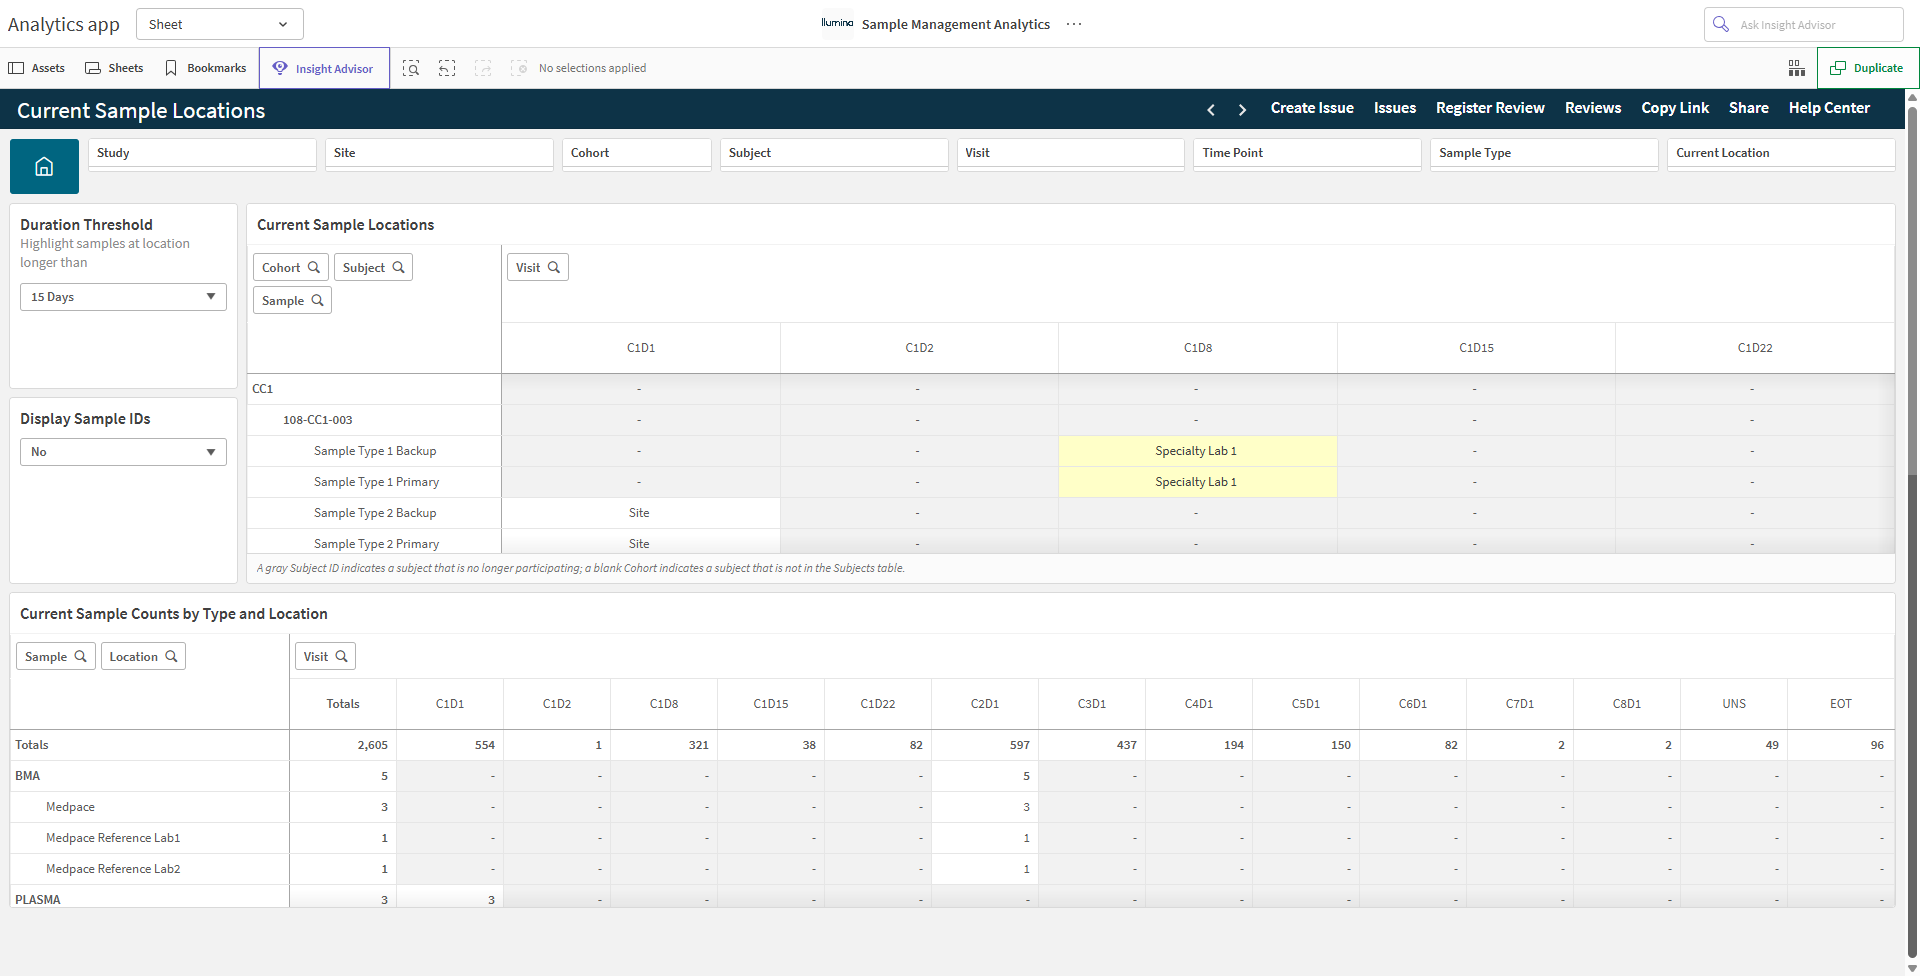The width and height of the screenshot is (1920, 976).
Task: Click the Duplicate button
Action: 1866,68
